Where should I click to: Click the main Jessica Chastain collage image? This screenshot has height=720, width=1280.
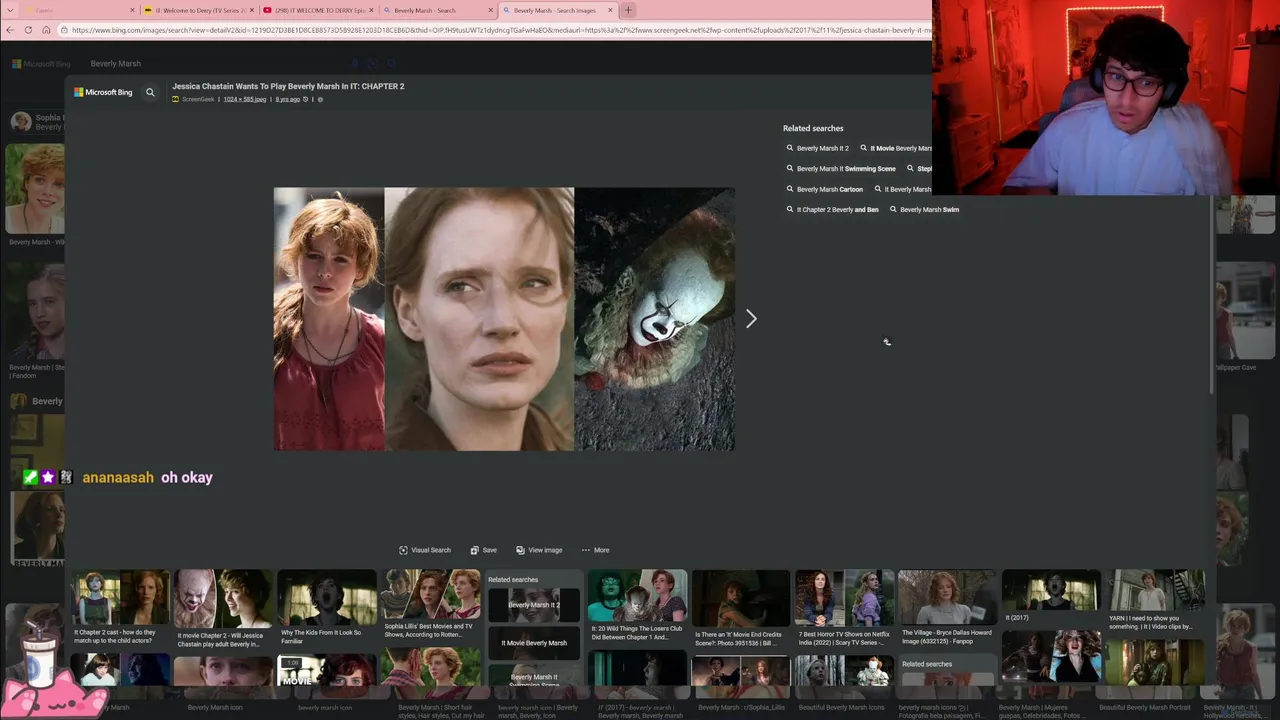[504, 319]
